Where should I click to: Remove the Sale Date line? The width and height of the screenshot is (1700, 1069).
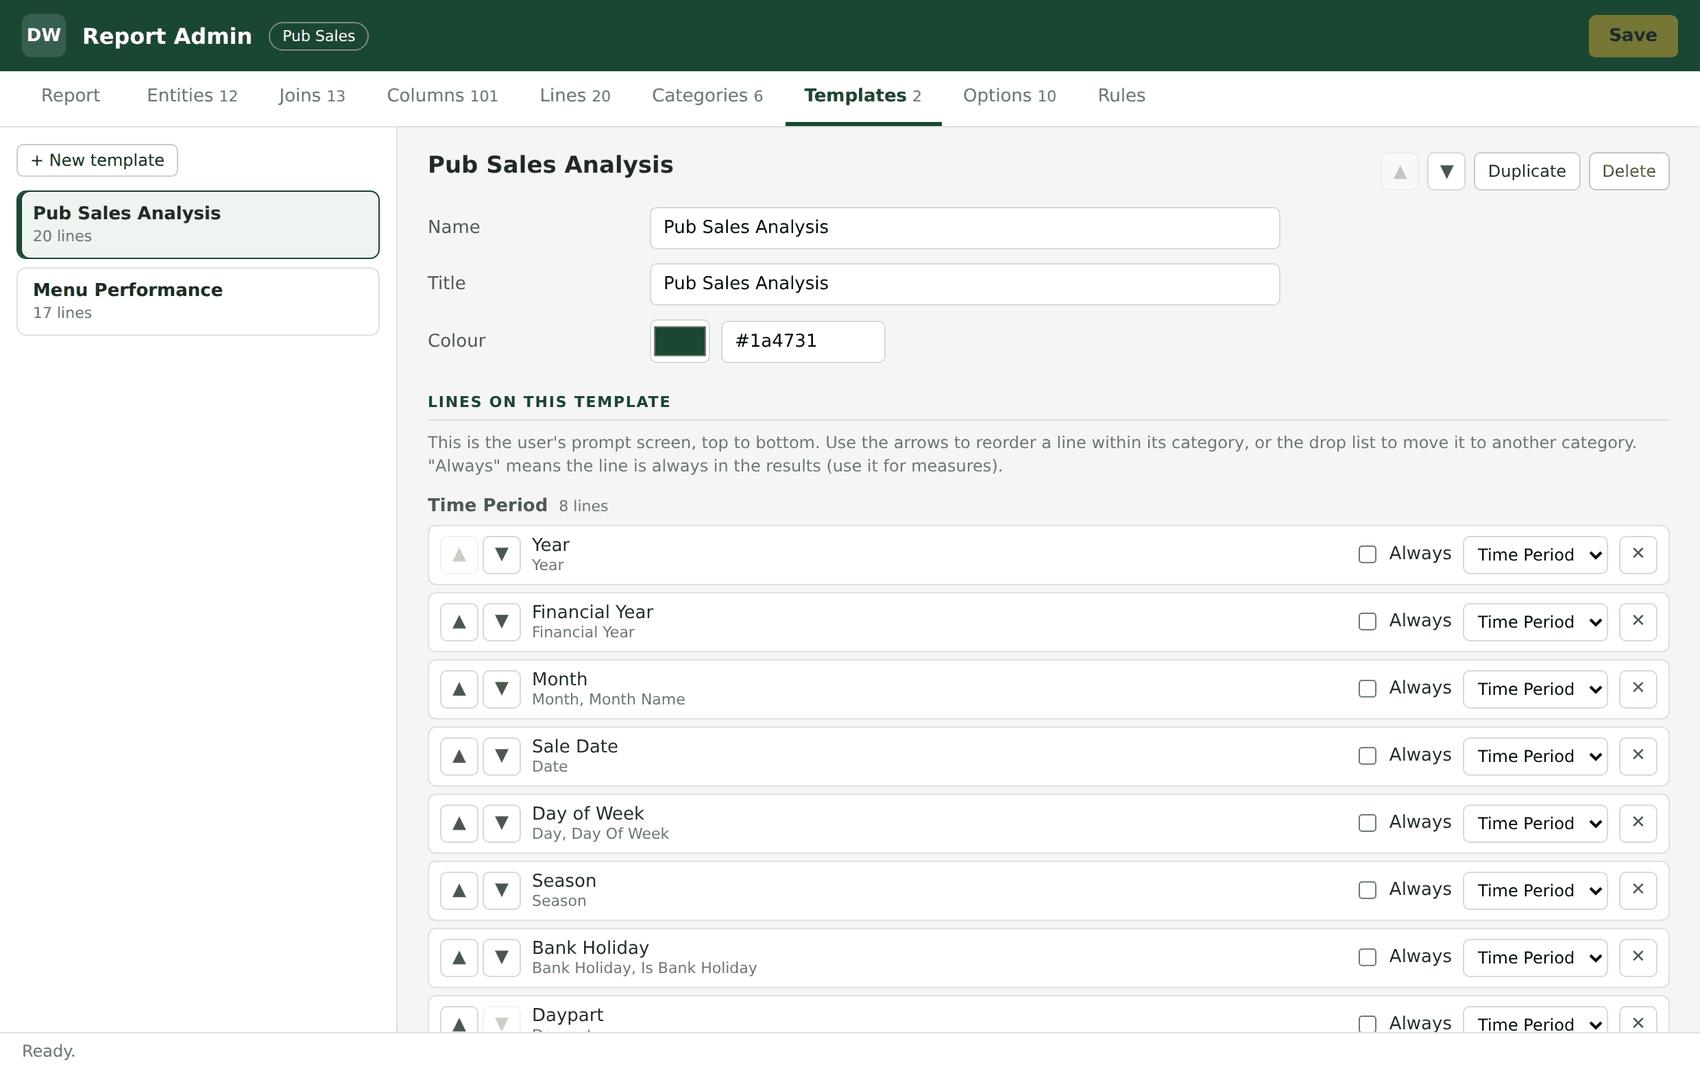1638,756
